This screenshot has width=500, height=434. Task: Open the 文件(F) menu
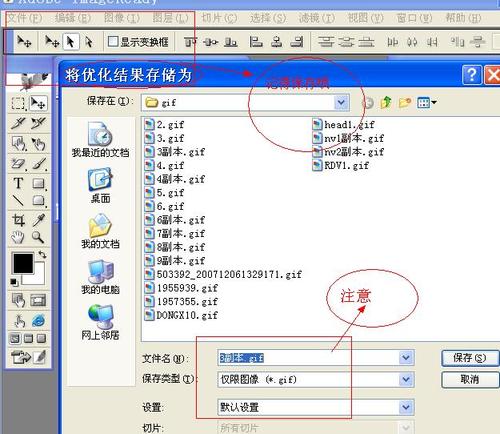[x=25, y=18]
